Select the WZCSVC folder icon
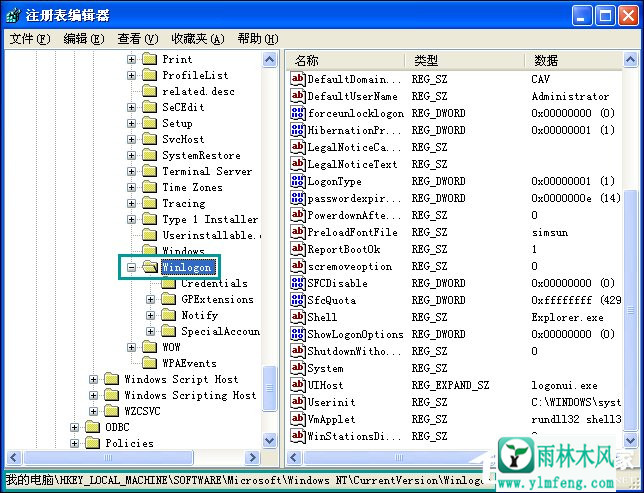Viewport: 644px width, 493px height. tap(111, 411)
